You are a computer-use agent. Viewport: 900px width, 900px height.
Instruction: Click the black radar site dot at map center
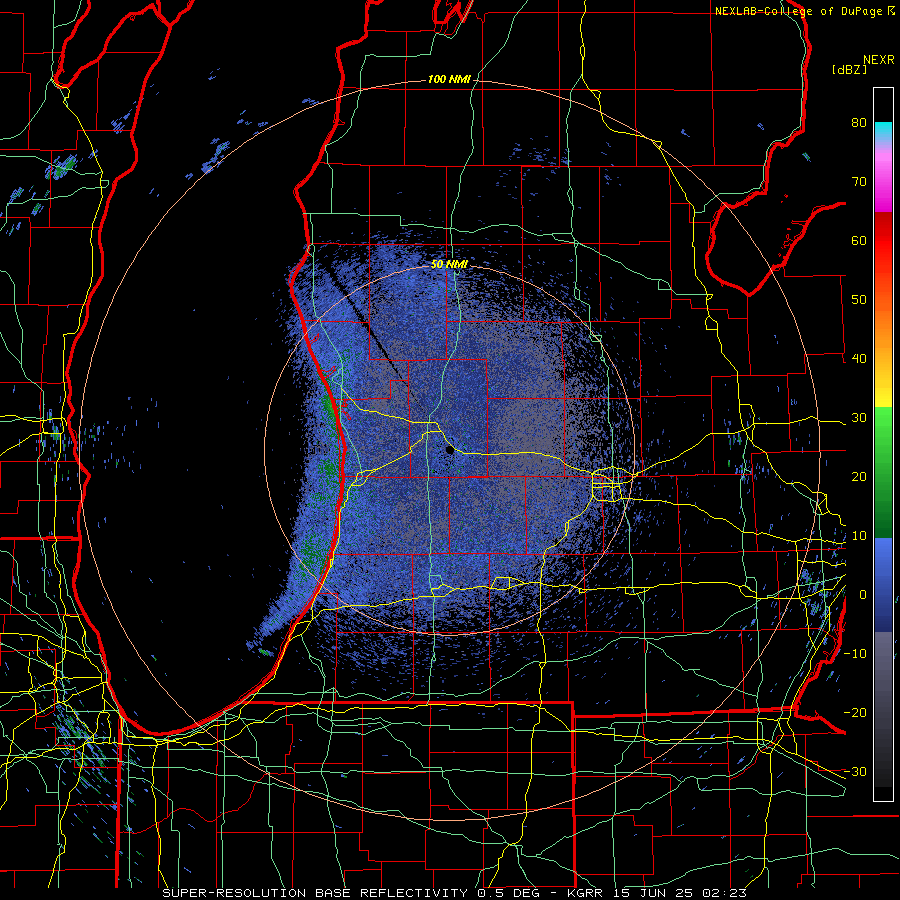(450, 450)
